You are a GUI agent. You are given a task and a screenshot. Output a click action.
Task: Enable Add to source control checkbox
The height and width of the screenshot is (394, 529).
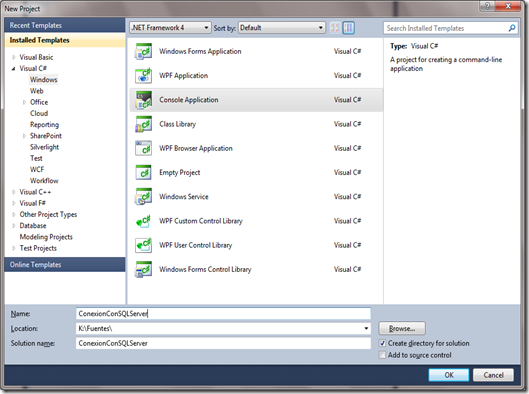[x=382, y=355]
